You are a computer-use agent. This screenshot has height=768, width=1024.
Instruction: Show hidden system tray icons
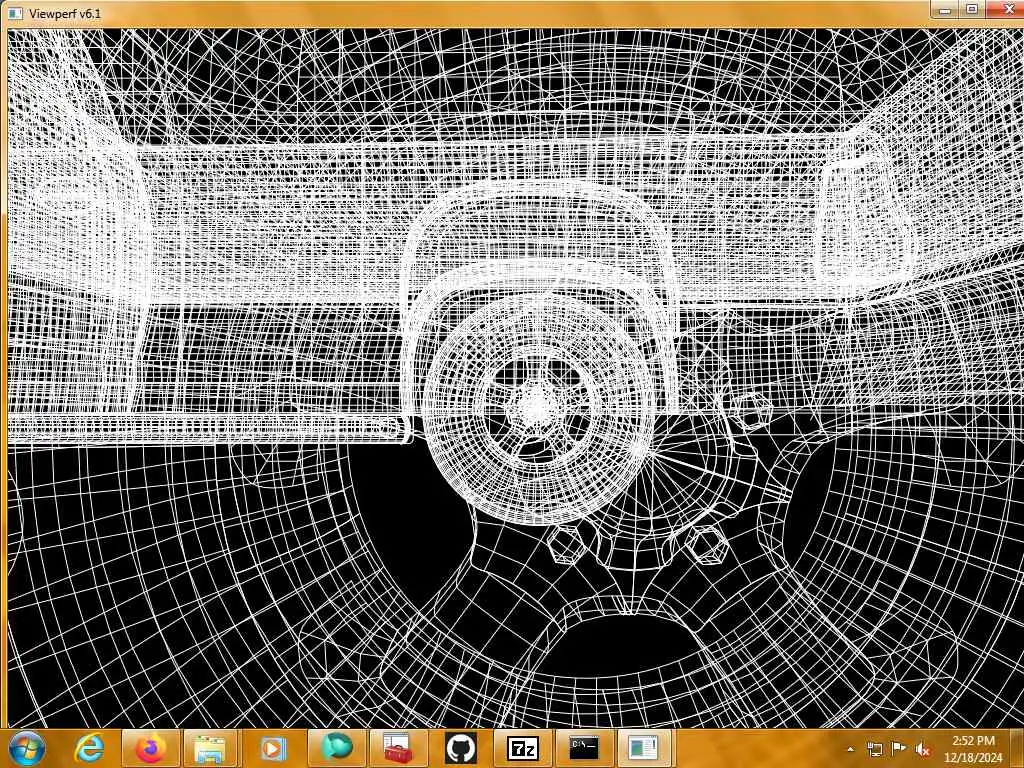point(850,749)
